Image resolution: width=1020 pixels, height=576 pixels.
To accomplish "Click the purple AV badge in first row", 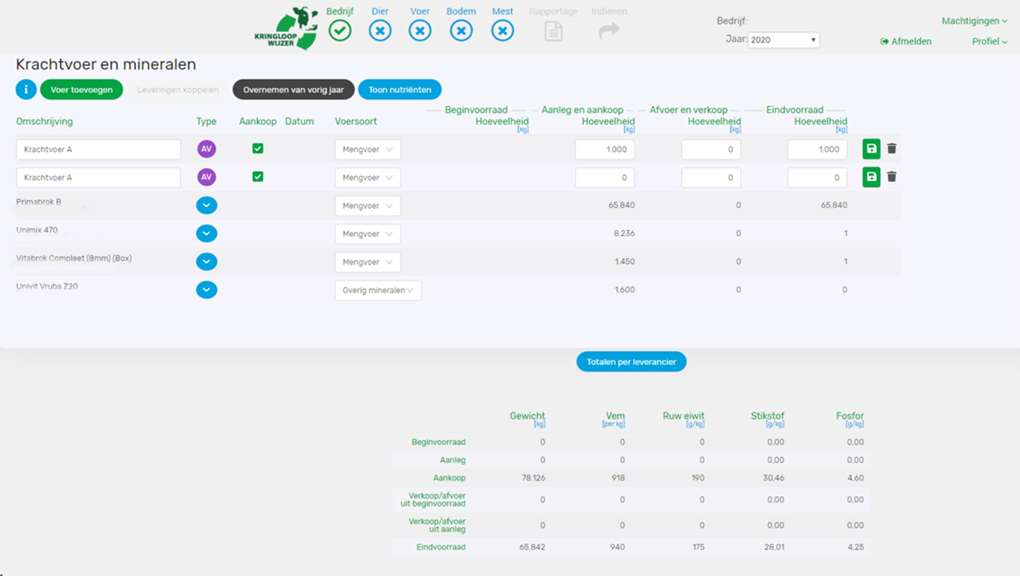I will click(207, 149).
